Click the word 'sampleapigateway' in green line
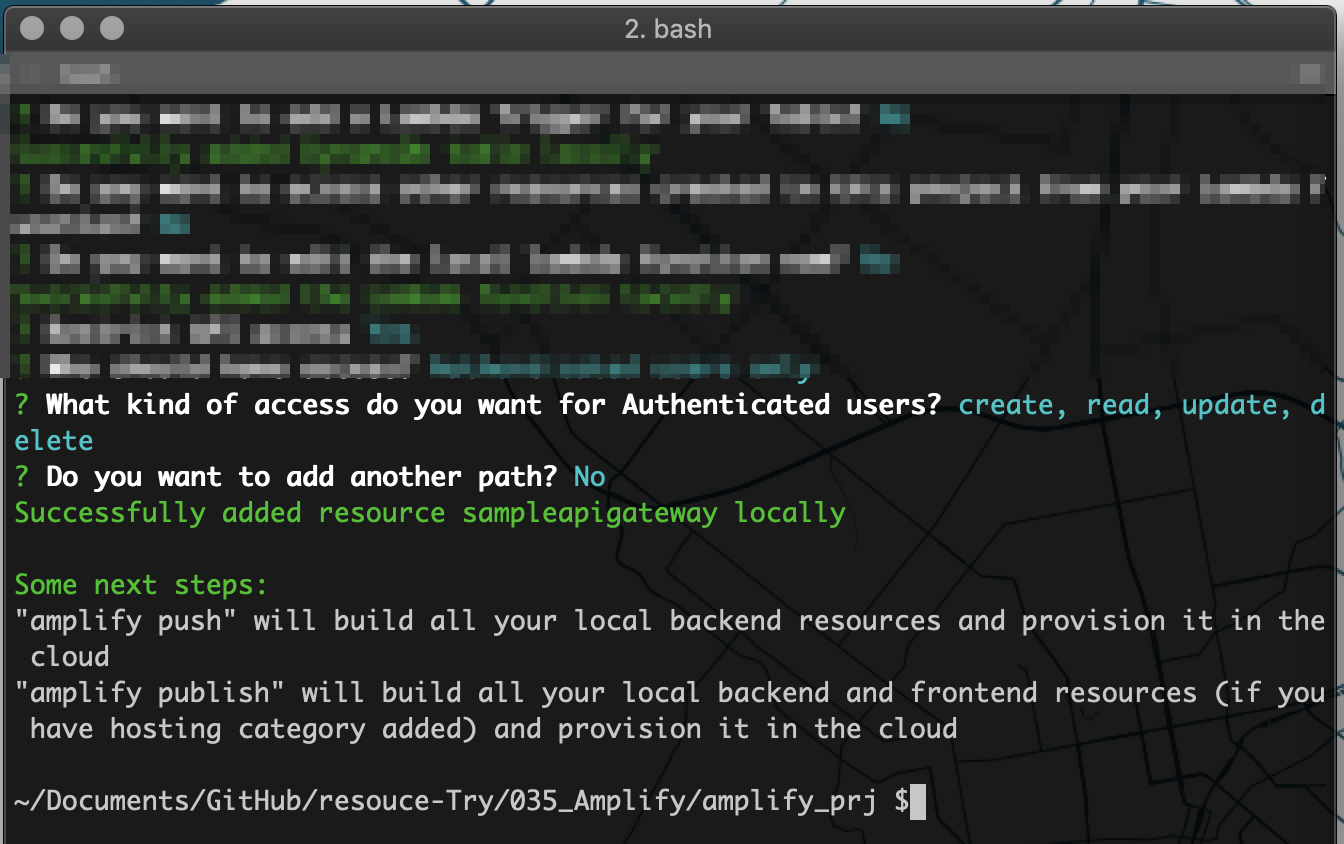 click(x=590, y=513)
